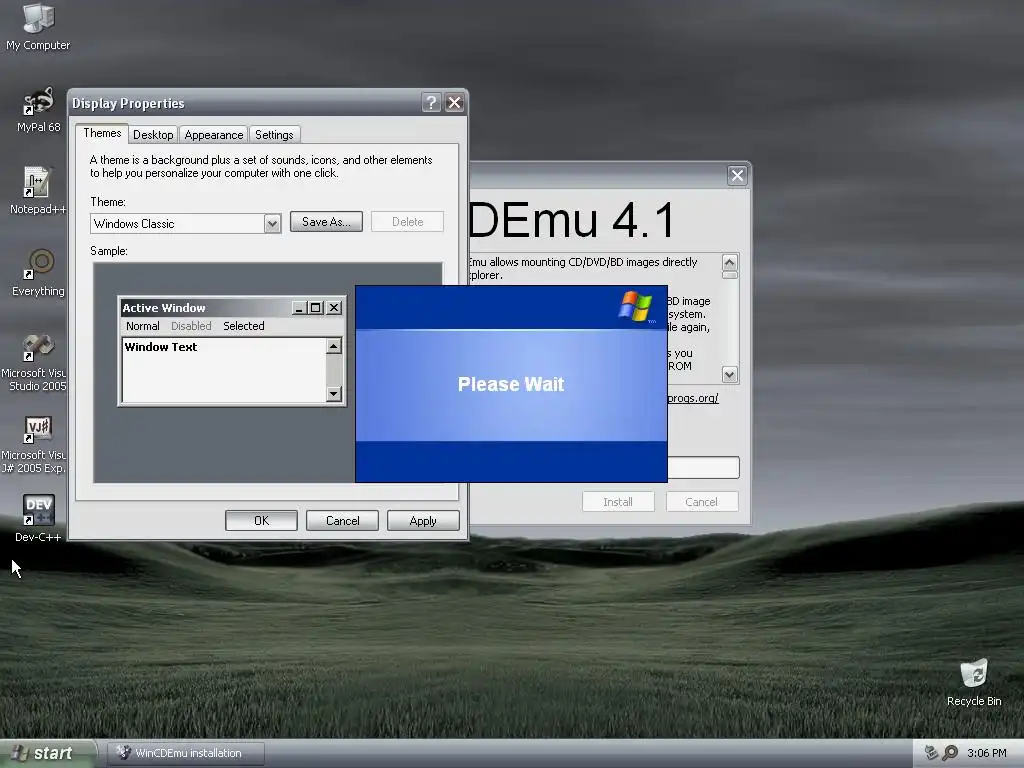The width and height of the screenshot is (1024, 768).
Task: Click the disabled Delete theme button
Action: pos(408,222)
